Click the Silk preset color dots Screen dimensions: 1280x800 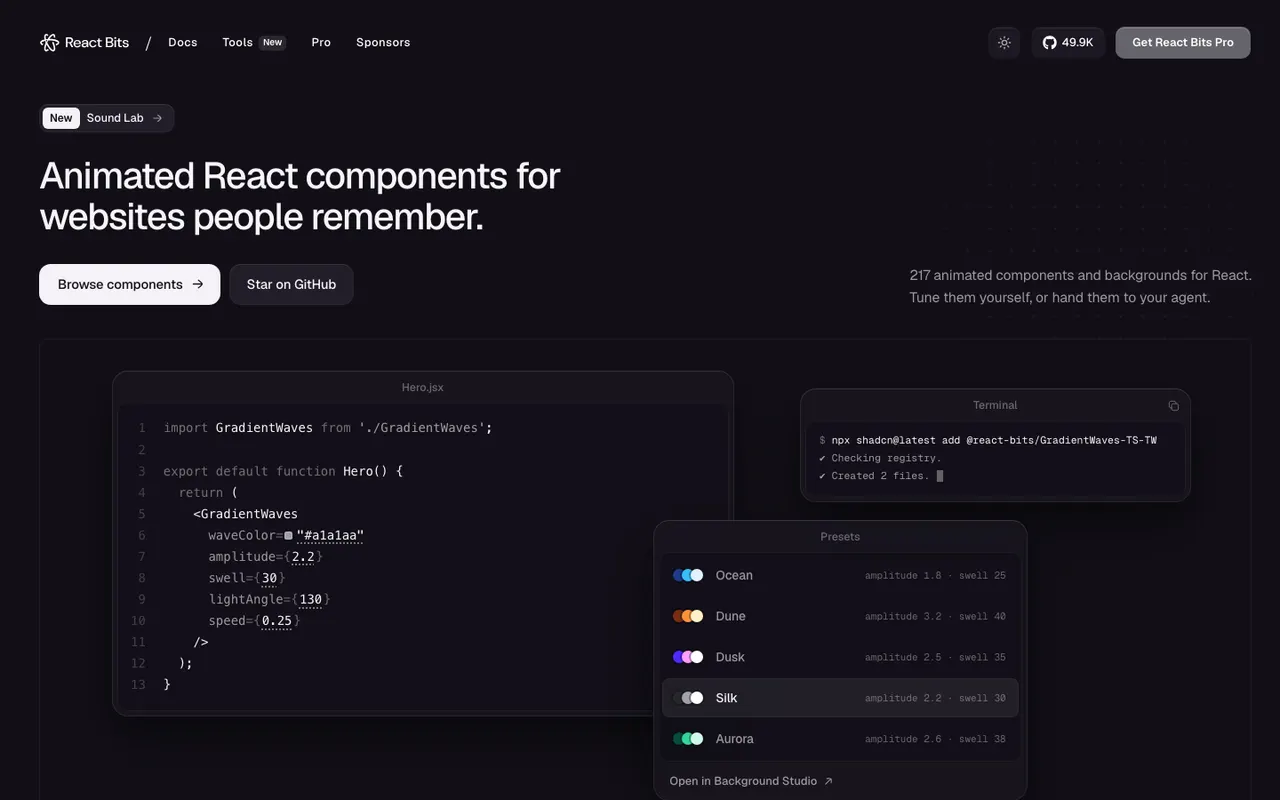pos(688,698)
